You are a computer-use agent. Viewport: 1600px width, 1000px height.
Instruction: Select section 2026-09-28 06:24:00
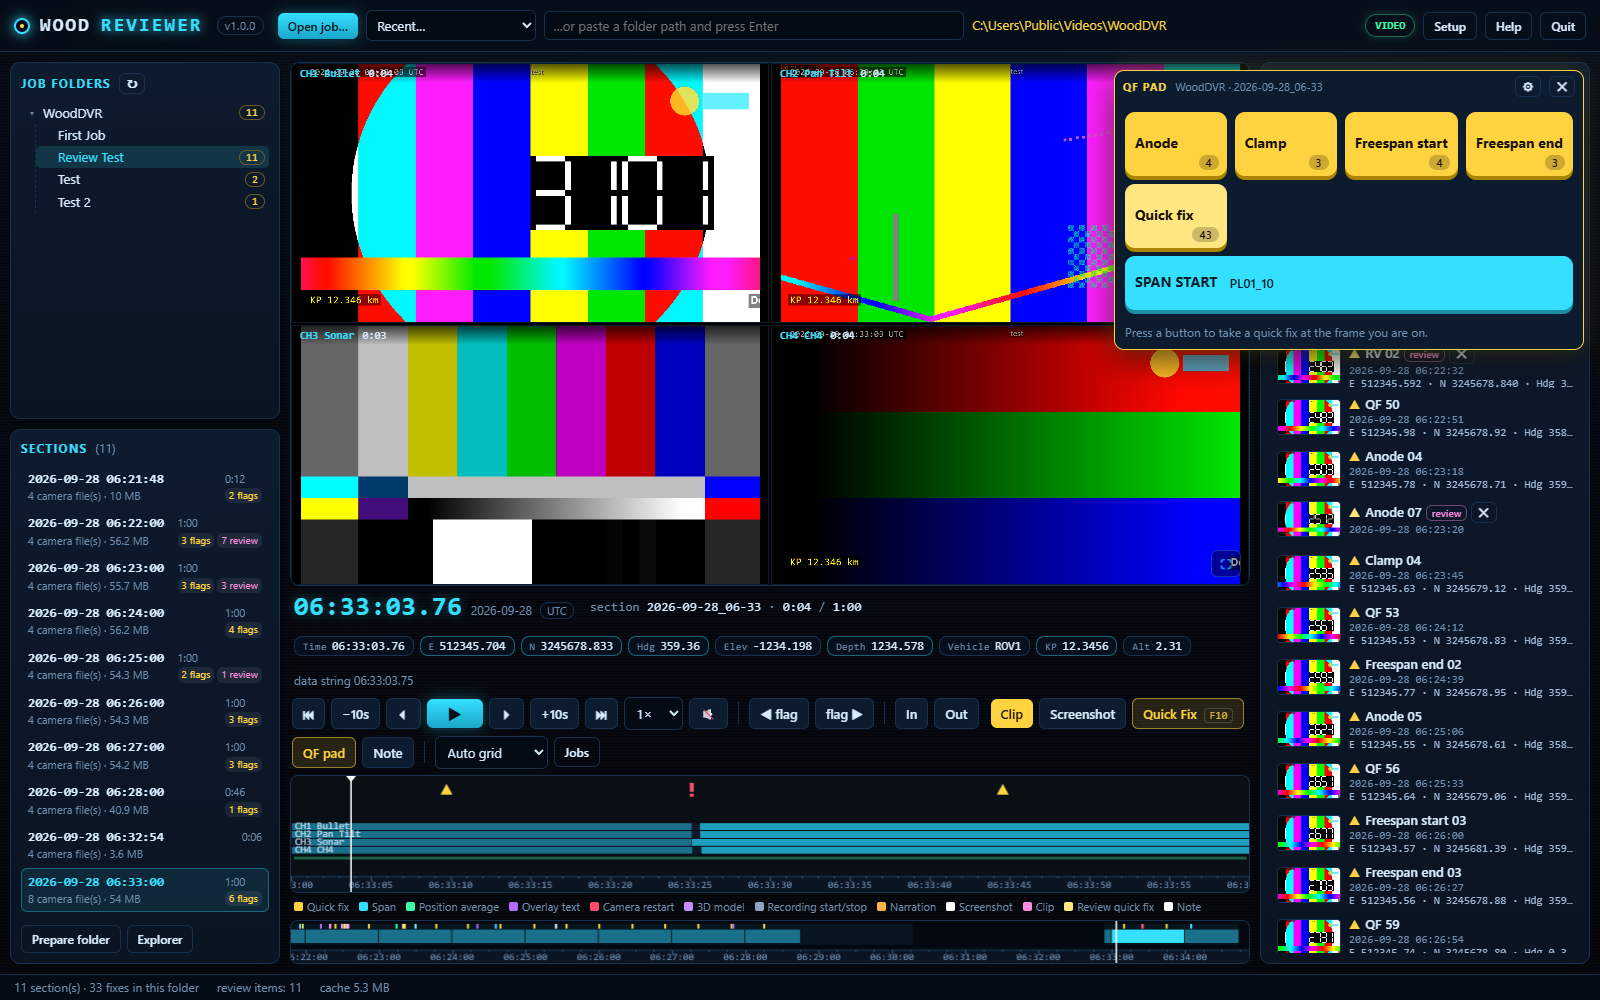[x=145, y=621]
